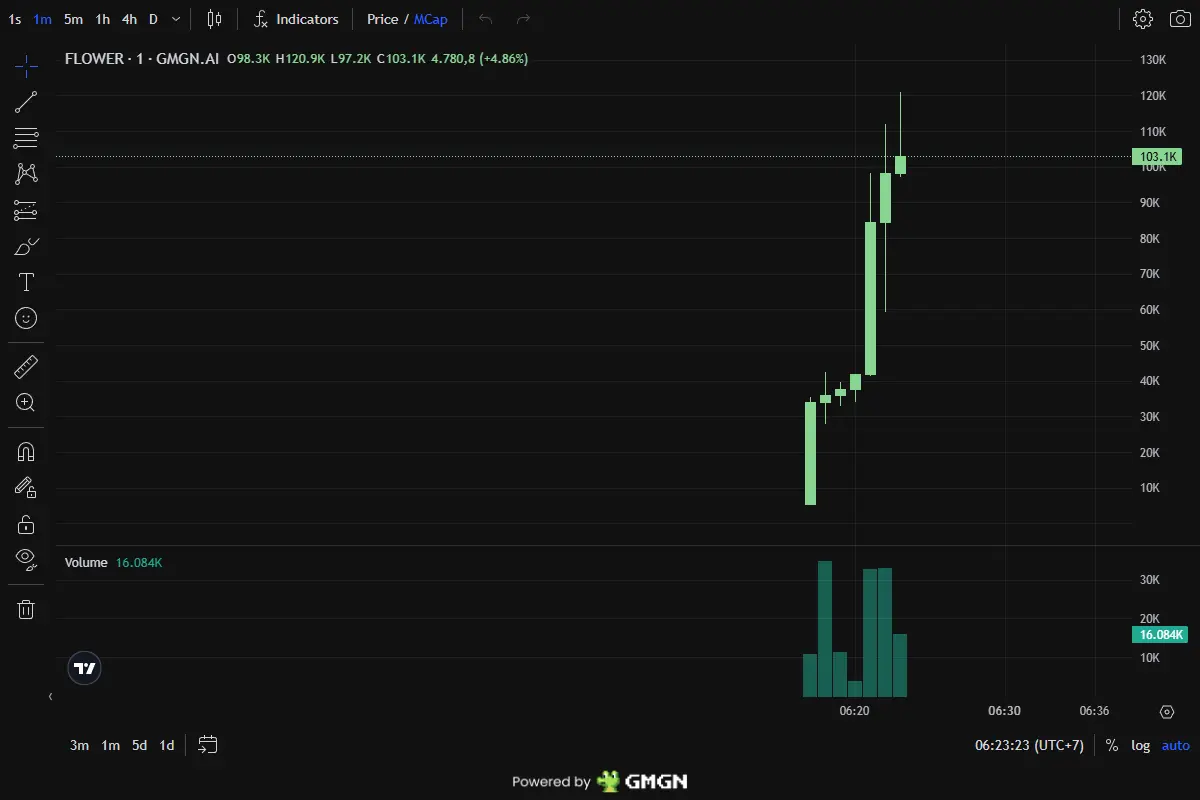Toggle stay in drawing mode
Image resolution: width=1200 pixels, height=800 pixels.
point(26,488)
